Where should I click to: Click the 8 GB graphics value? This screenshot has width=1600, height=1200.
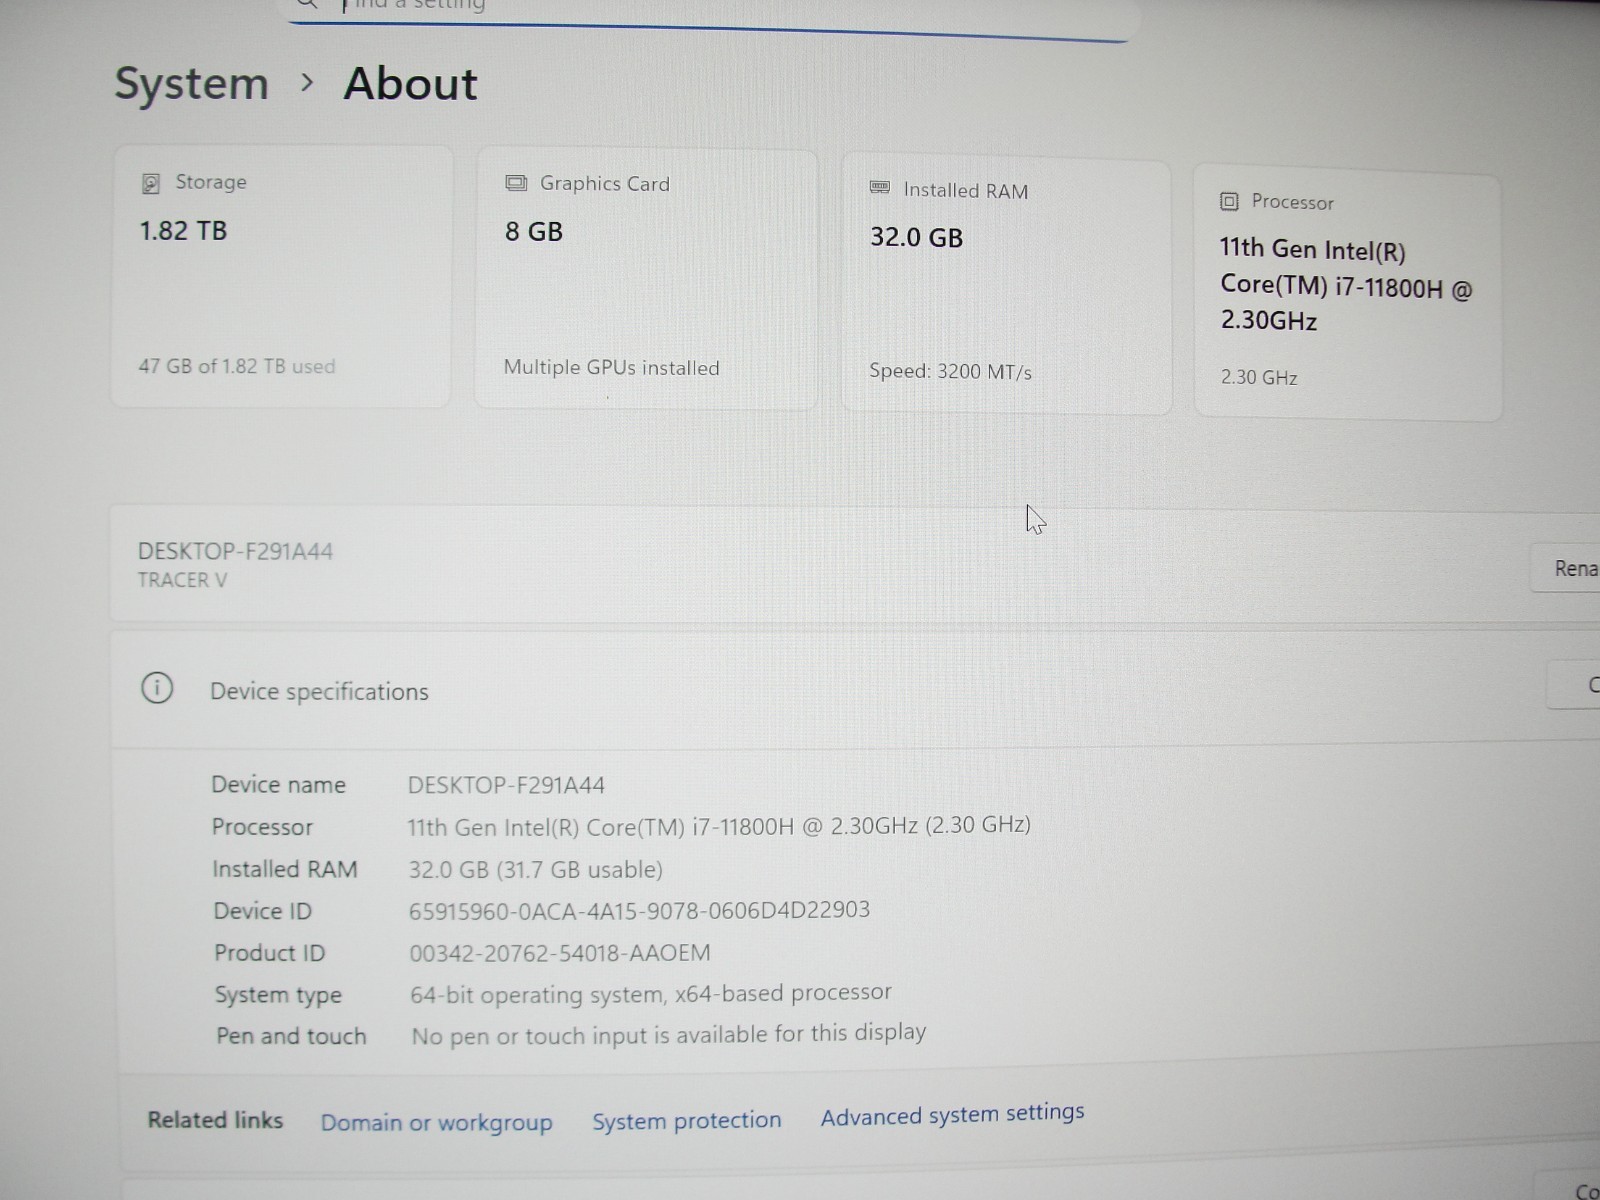[x=534, y=232]
